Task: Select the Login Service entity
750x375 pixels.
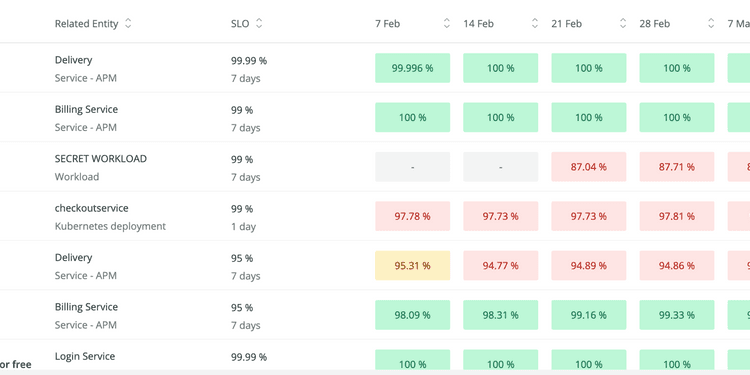Action: click(x=85, y=356)
